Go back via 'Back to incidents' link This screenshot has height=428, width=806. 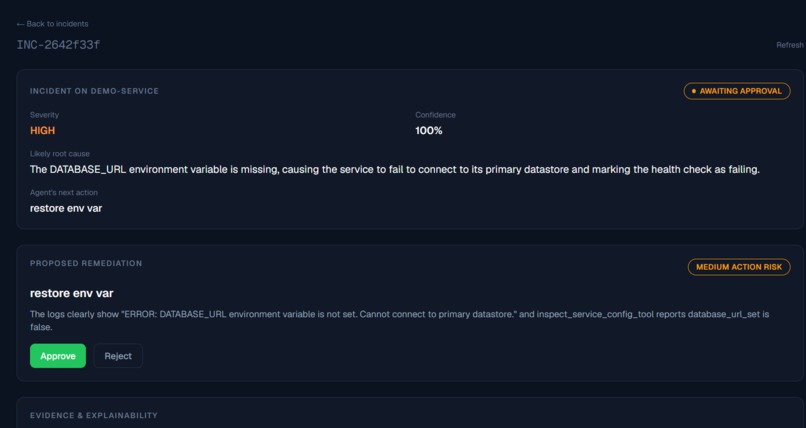click(52, 24)
